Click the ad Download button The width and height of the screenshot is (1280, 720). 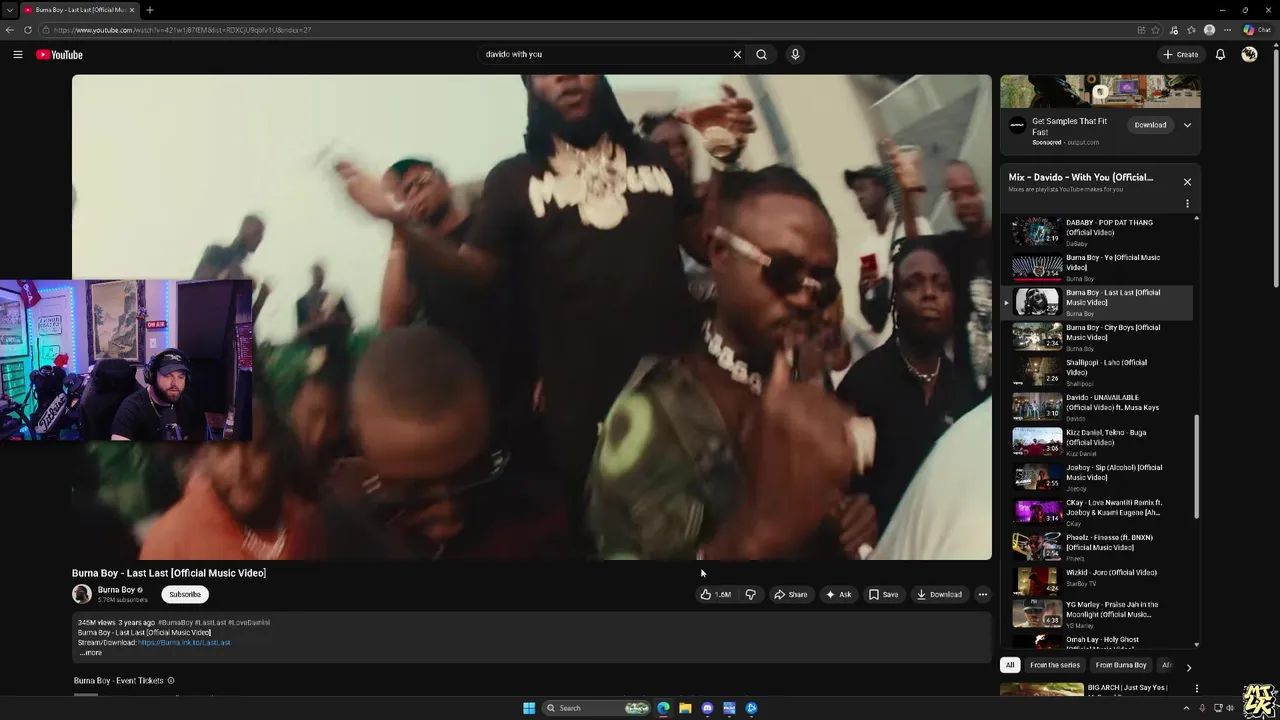click(1150, 125)
